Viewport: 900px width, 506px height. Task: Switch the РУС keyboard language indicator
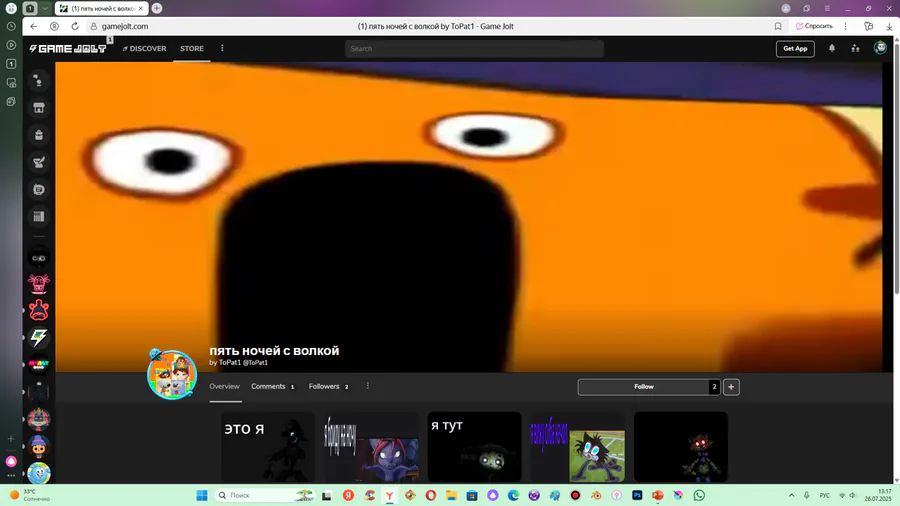point(824,495)
